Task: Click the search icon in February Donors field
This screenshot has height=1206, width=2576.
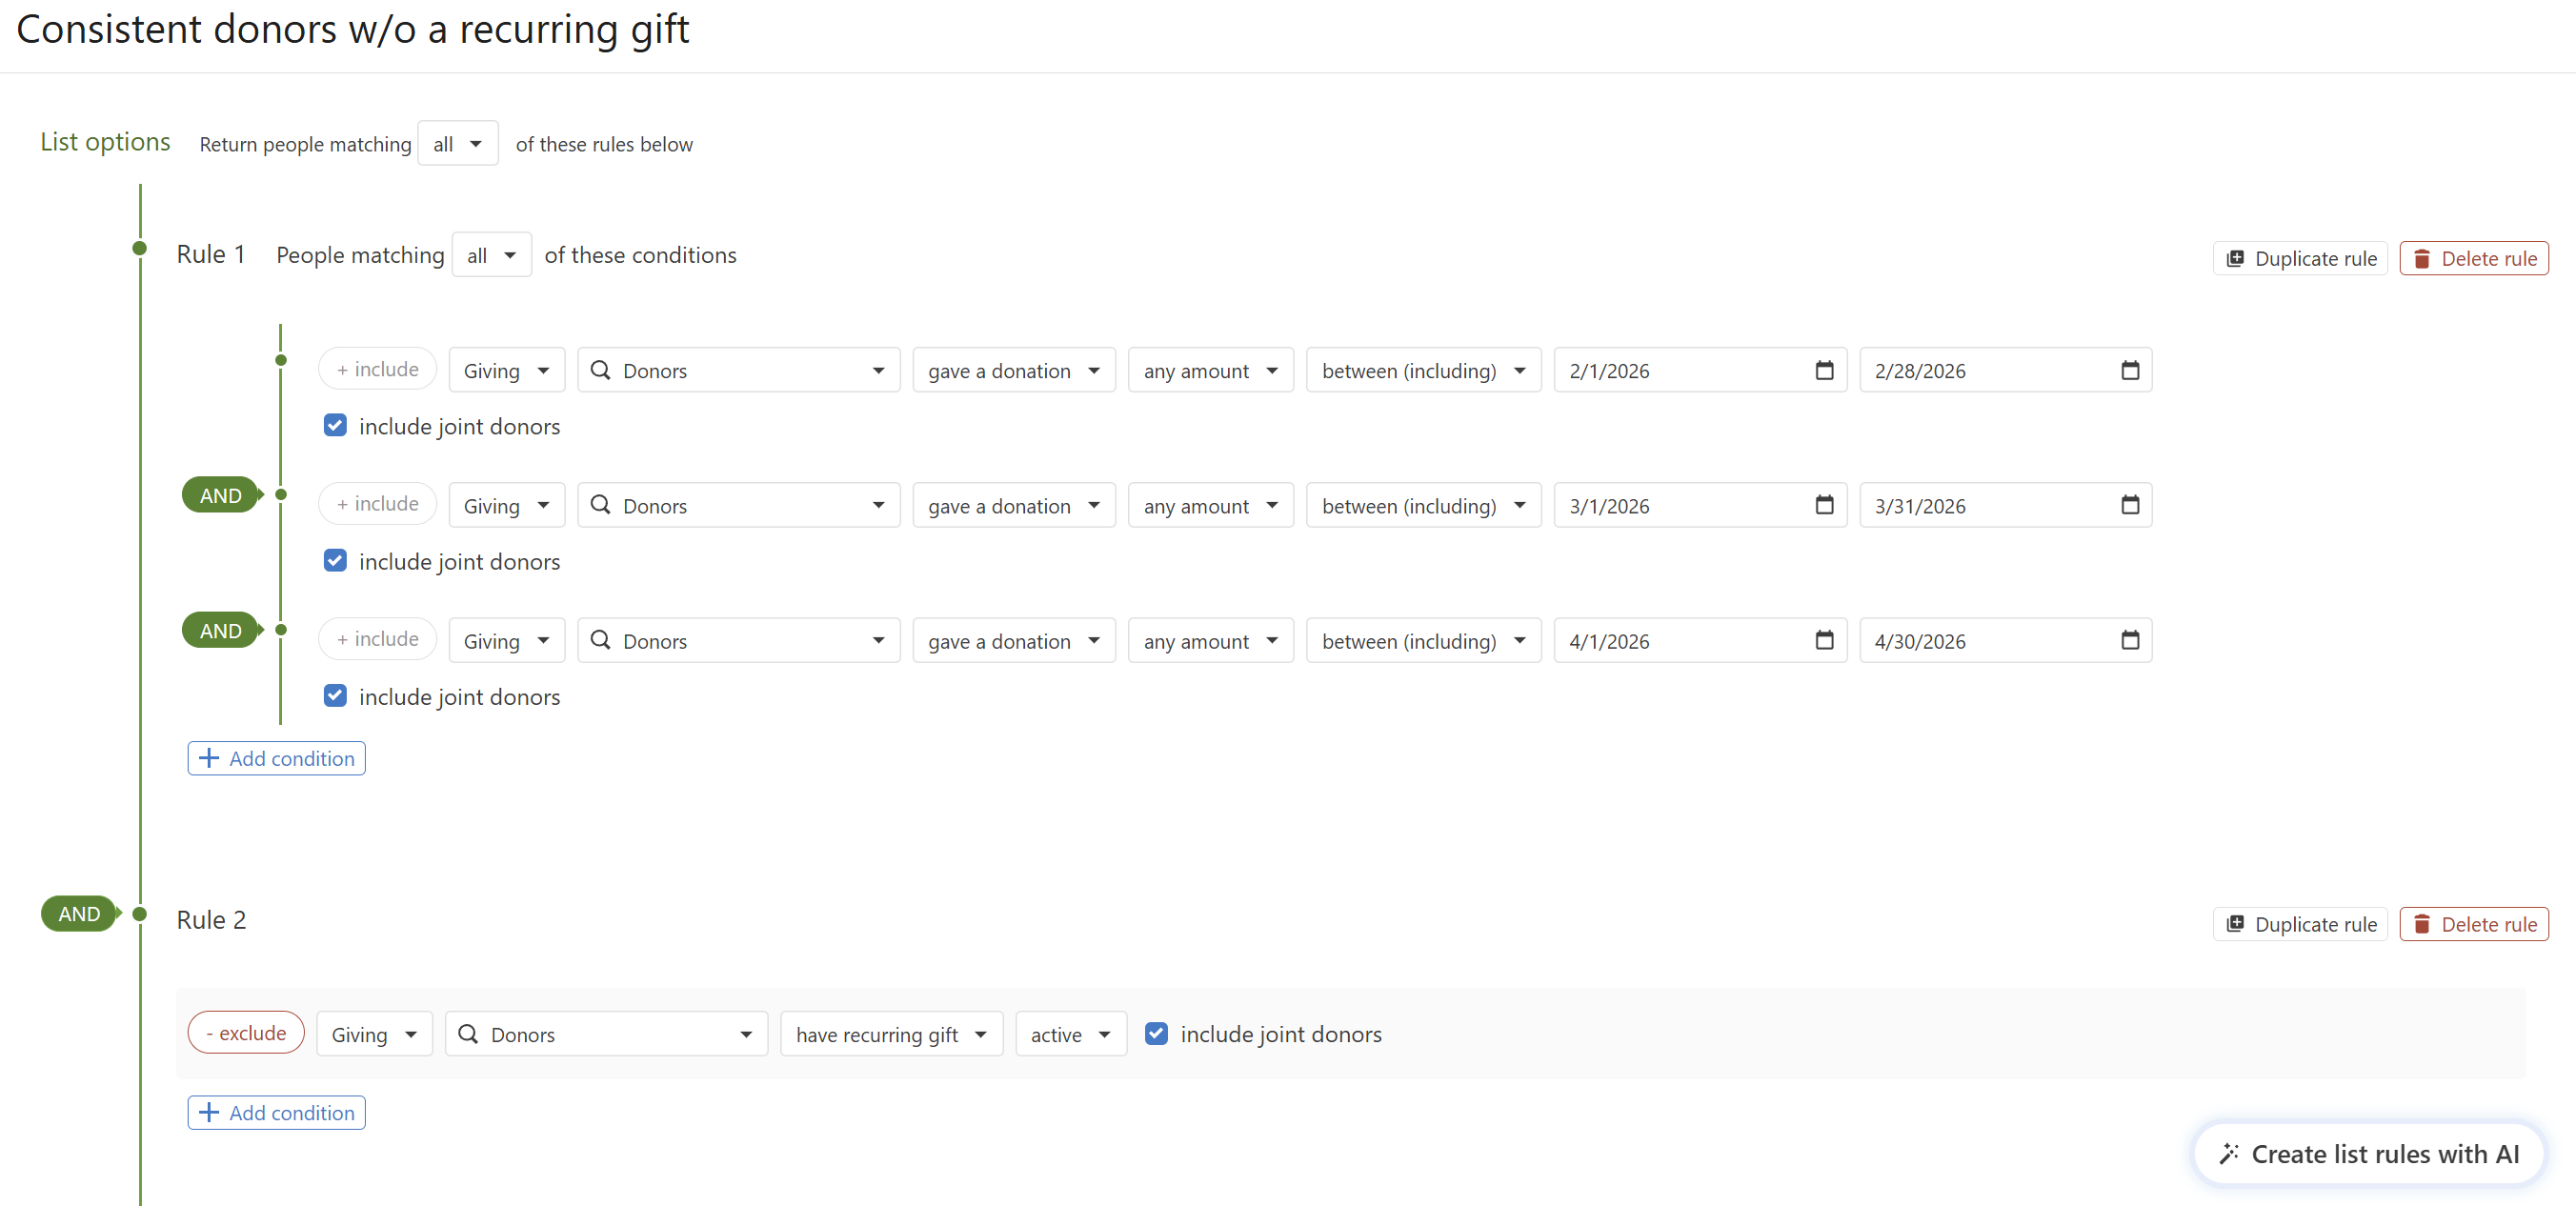Action: pyautogui.click(x=600, y=370)
